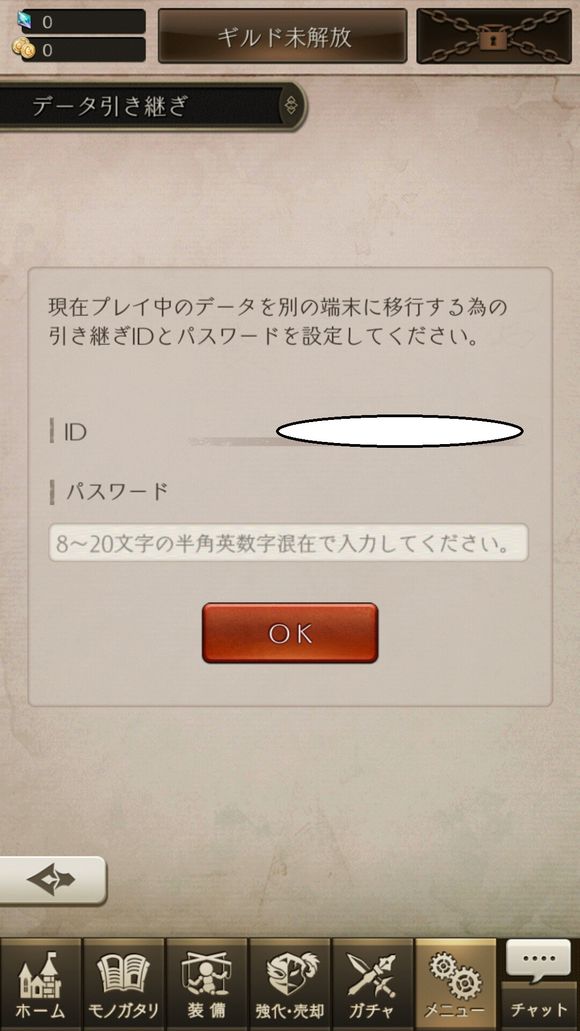Confirm with the red OK button
Viewport: 580px width, 1031px height.
[290, 633]
